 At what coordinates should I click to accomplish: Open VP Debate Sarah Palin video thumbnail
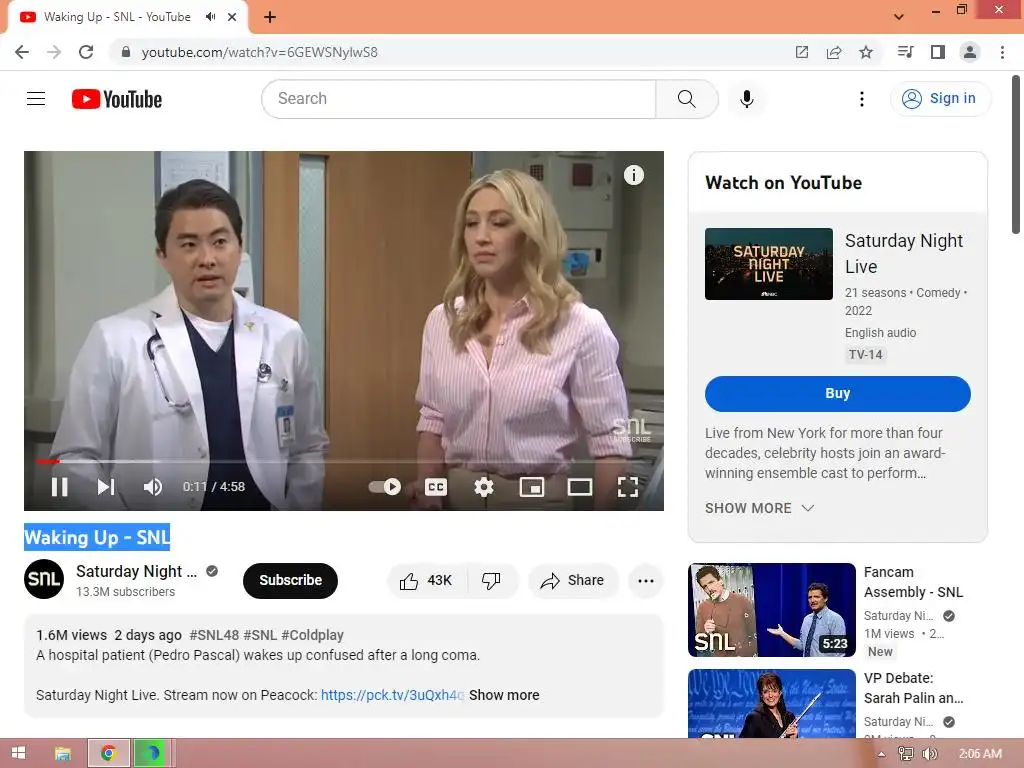[x=772, y=704]
